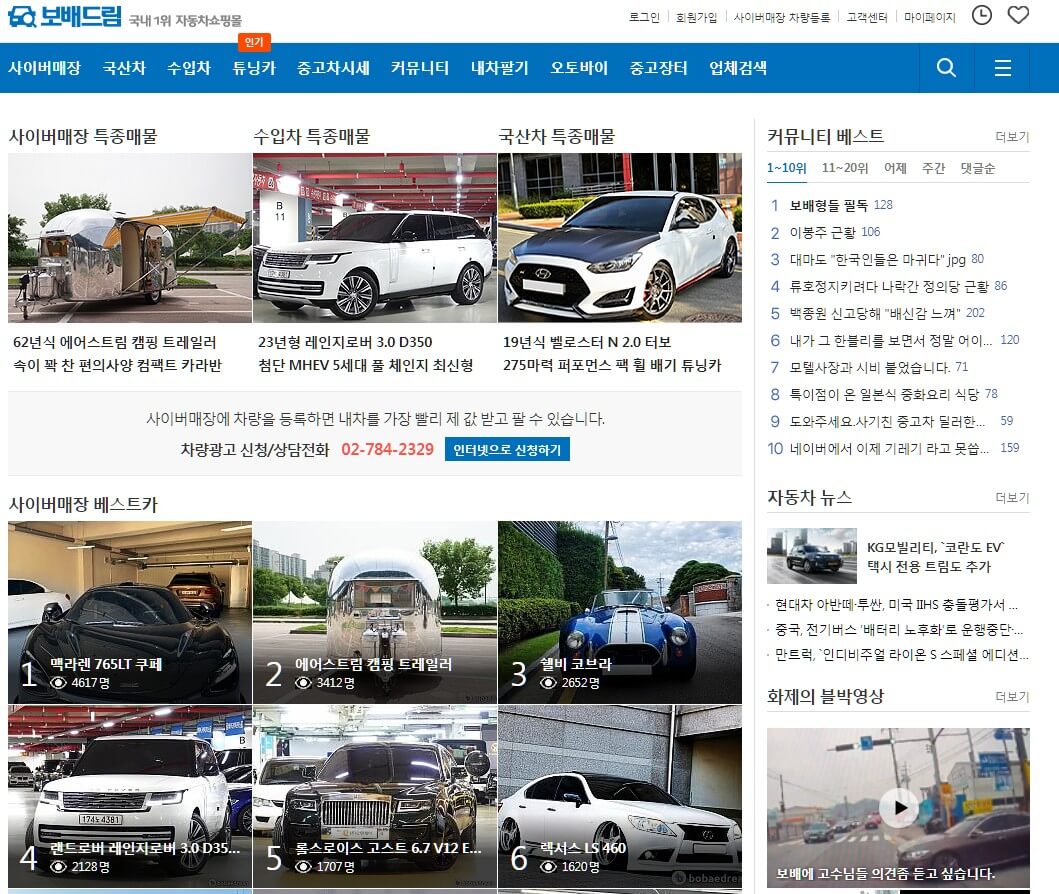The width and height of the screenshot is (1059, 894).
Task: Open 맥라렌 765LT 쿠페 best car
Action: 130,612
